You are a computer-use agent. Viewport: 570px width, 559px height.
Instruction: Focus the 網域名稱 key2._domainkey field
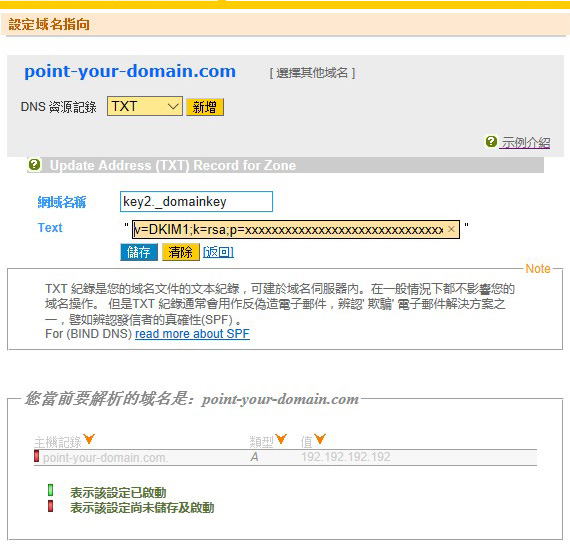point(196,201)
